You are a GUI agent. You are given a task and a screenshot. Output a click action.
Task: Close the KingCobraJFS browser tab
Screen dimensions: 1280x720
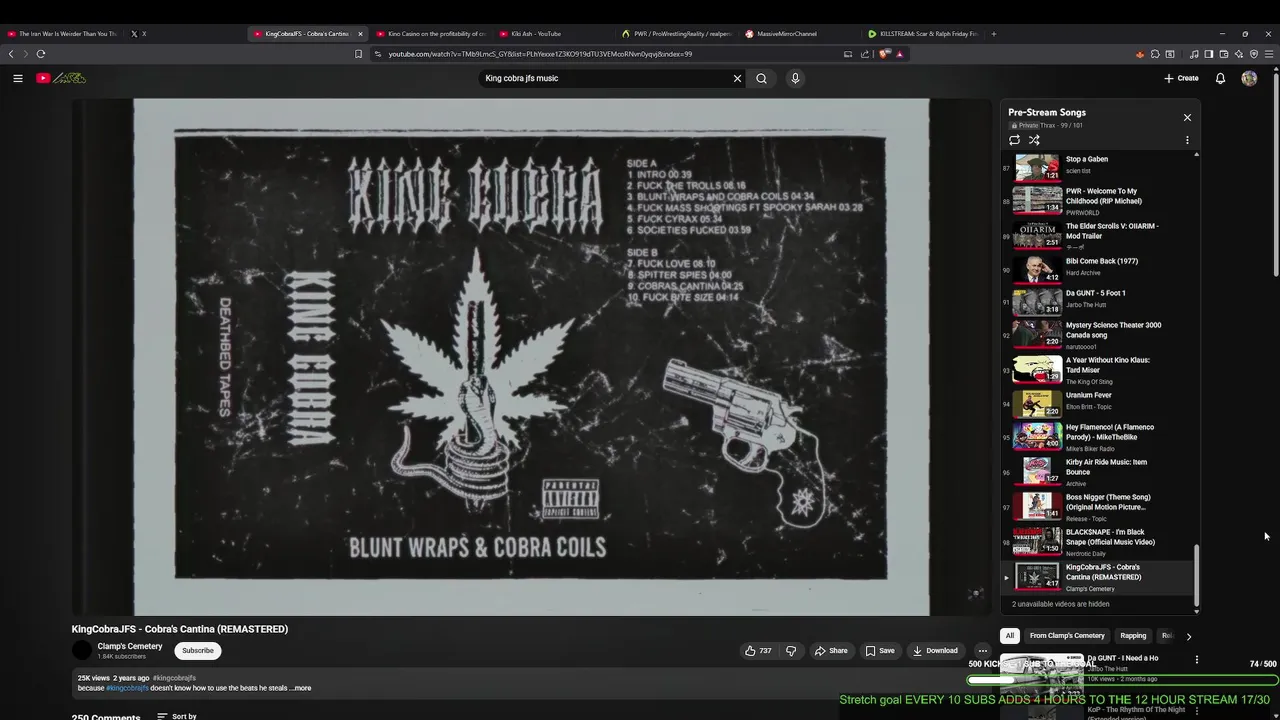click(361, 34)
